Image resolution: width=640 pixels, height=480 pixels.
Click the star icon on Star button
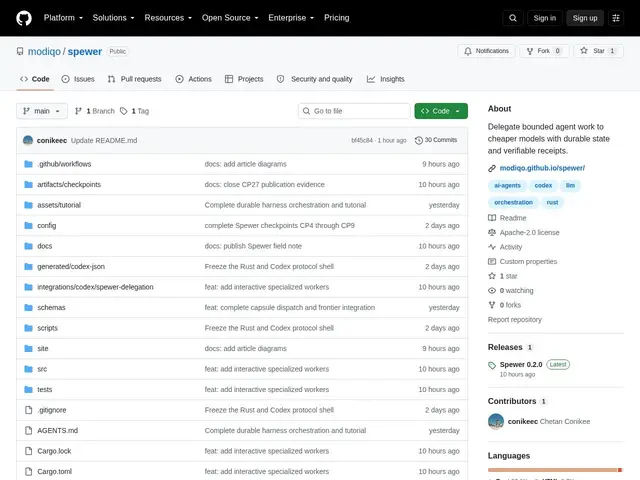click(x=584, y=51)
